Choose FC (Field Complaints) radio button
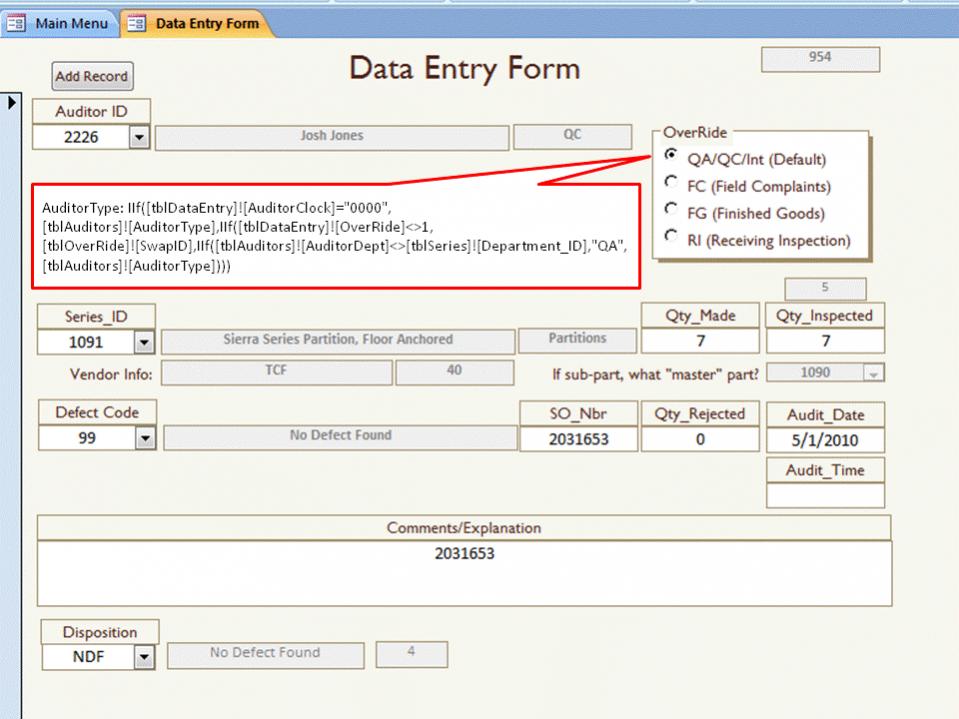The image size is (959, 719). [670, 184]
